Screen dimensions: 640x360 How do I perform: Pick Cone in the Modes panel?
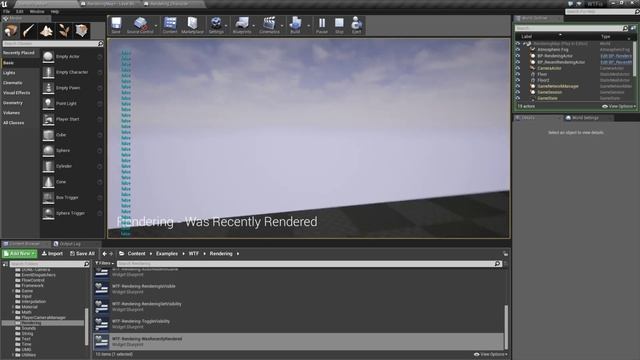[72, 182]
